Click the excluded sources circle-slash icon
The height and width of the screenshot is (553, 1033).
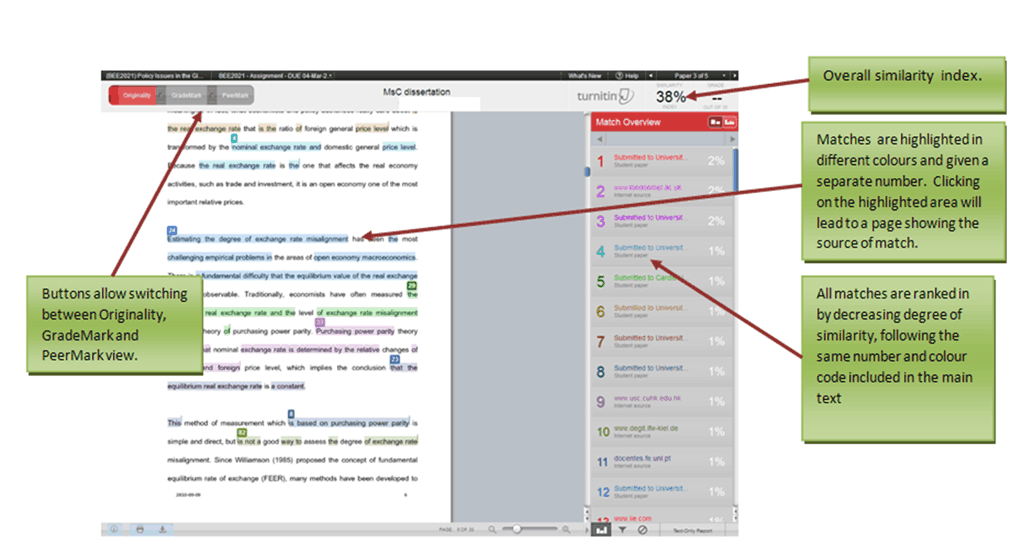coord(642,530)
